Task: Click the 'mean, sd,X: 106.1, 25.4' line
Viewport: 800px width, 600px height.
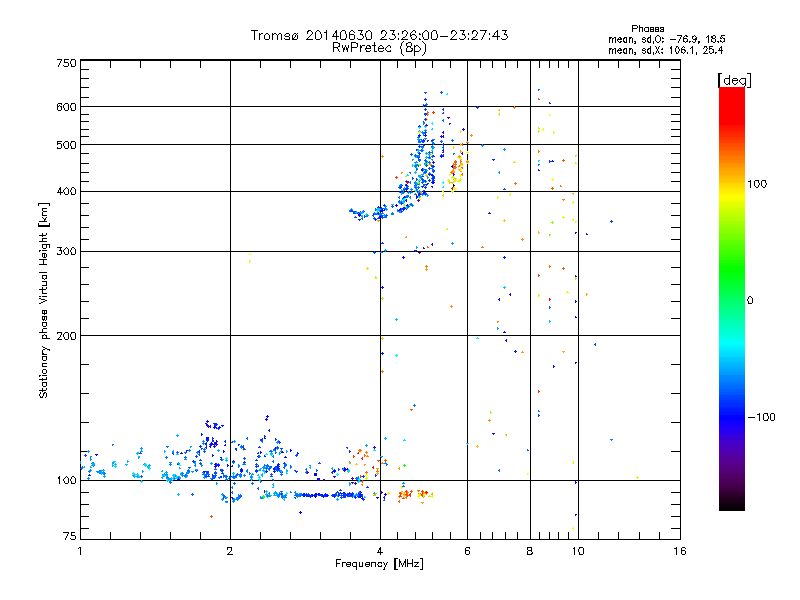Action: click(x=665, y=50)
